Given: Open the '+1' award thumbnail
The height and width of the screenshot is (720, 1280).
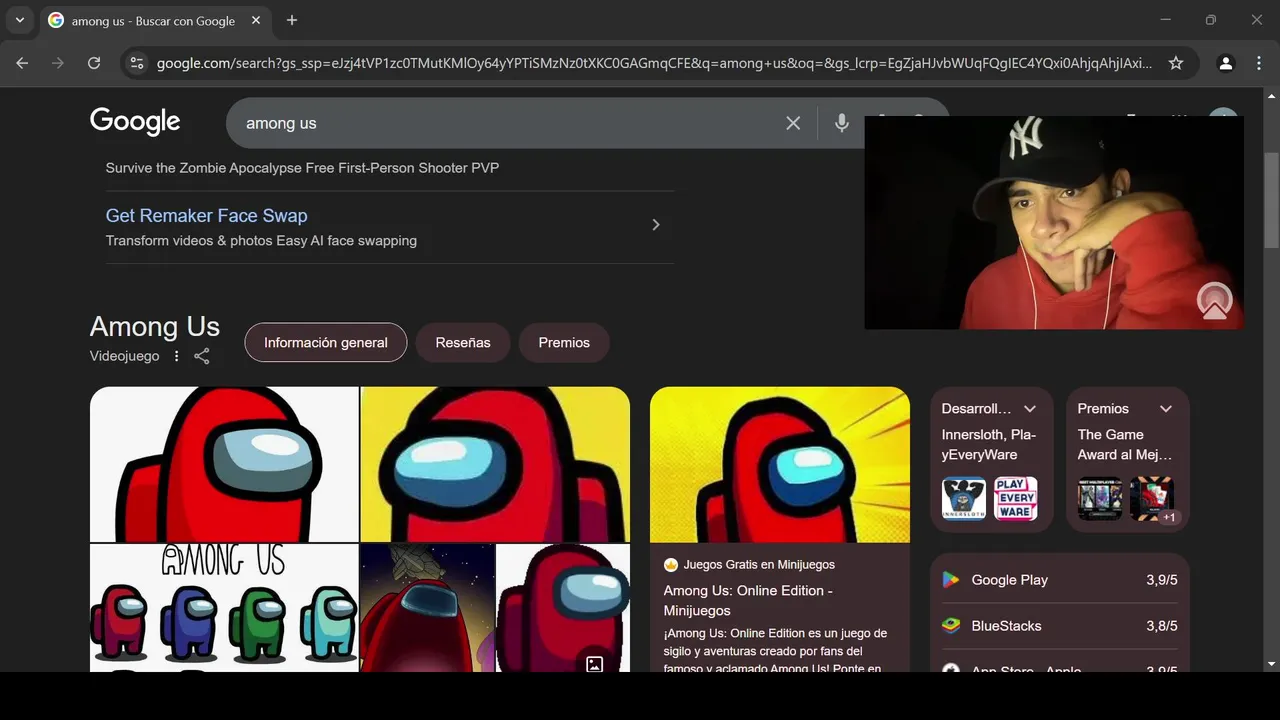Looking at the screenshot, I should click(1152, 498).
